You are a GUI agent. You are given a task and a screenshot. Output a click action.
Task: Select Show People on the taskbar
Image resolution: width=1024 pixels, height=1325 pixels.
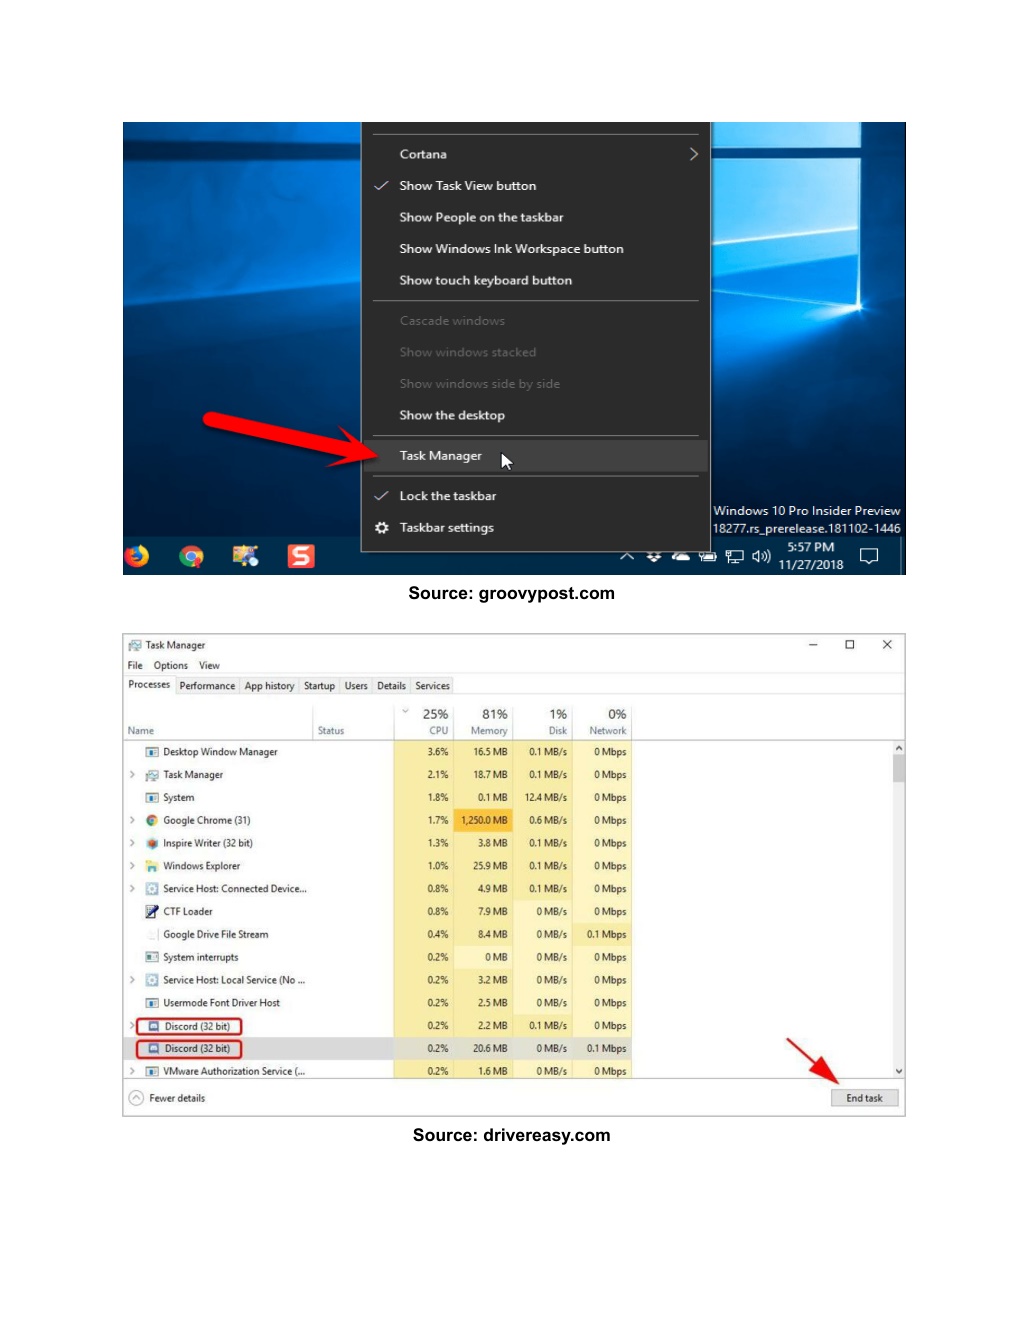tap(535, 217)
